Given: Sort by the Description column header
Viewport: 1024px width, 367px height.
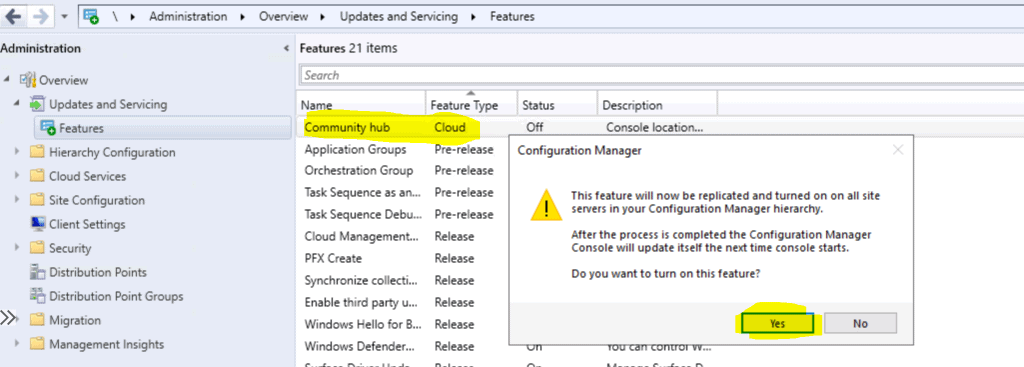Looking at the screenshot, I should [657, 104].
